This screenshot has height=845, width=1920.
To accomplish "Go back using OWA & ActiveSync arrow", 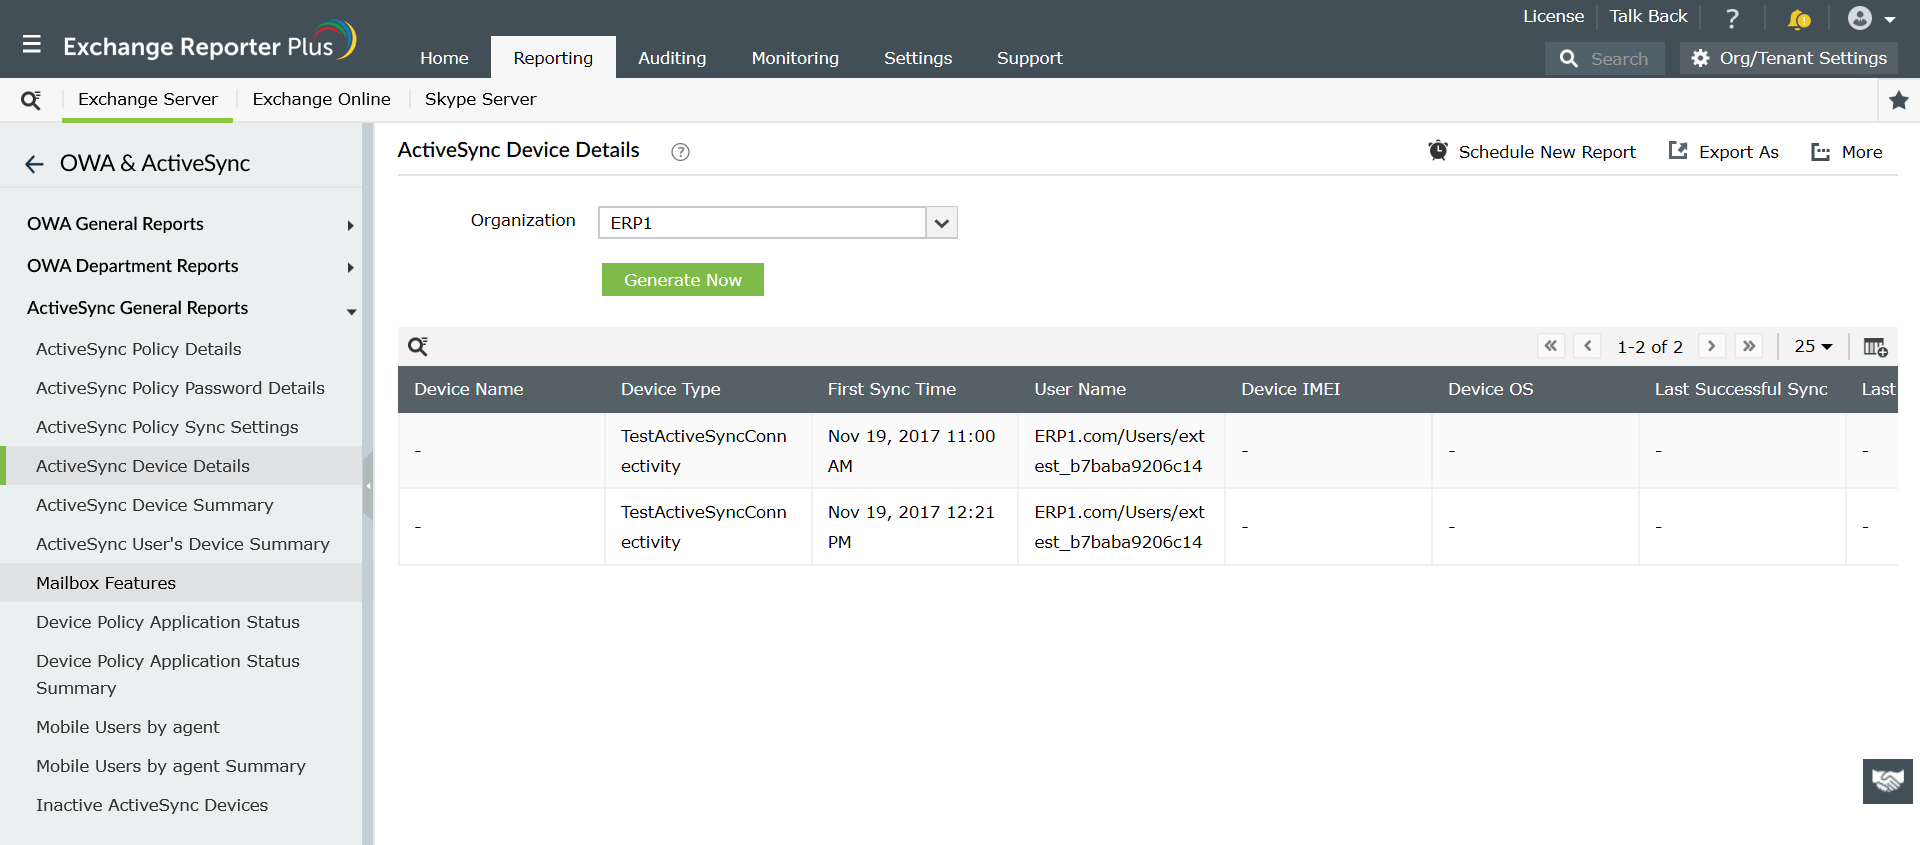I will pos(35,164).
